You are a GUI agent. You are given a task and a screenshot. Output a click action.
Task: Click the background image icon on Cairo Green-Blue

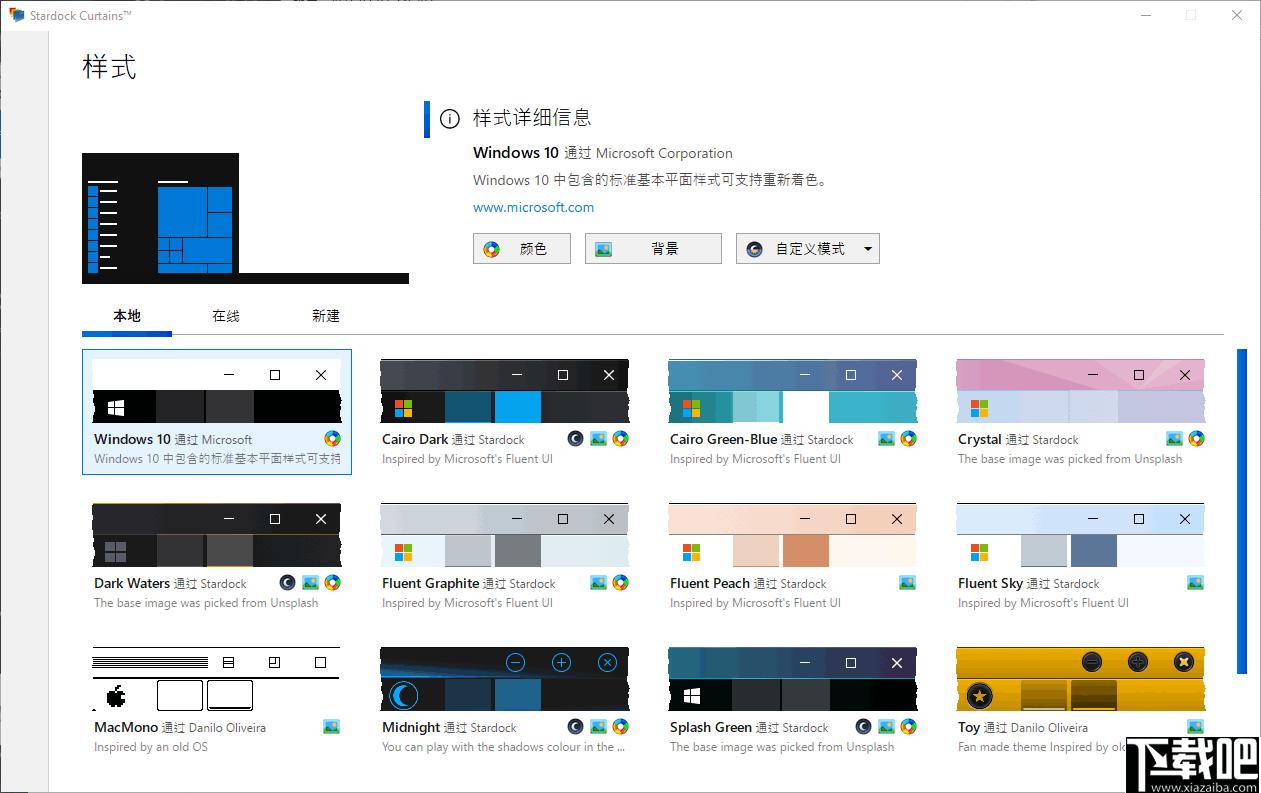point(886,439)
